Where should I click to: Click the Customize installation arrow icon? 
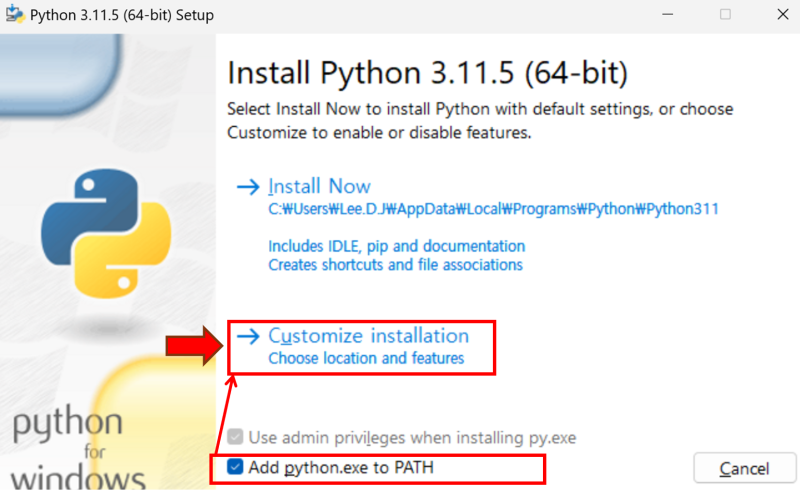(248, 336)
